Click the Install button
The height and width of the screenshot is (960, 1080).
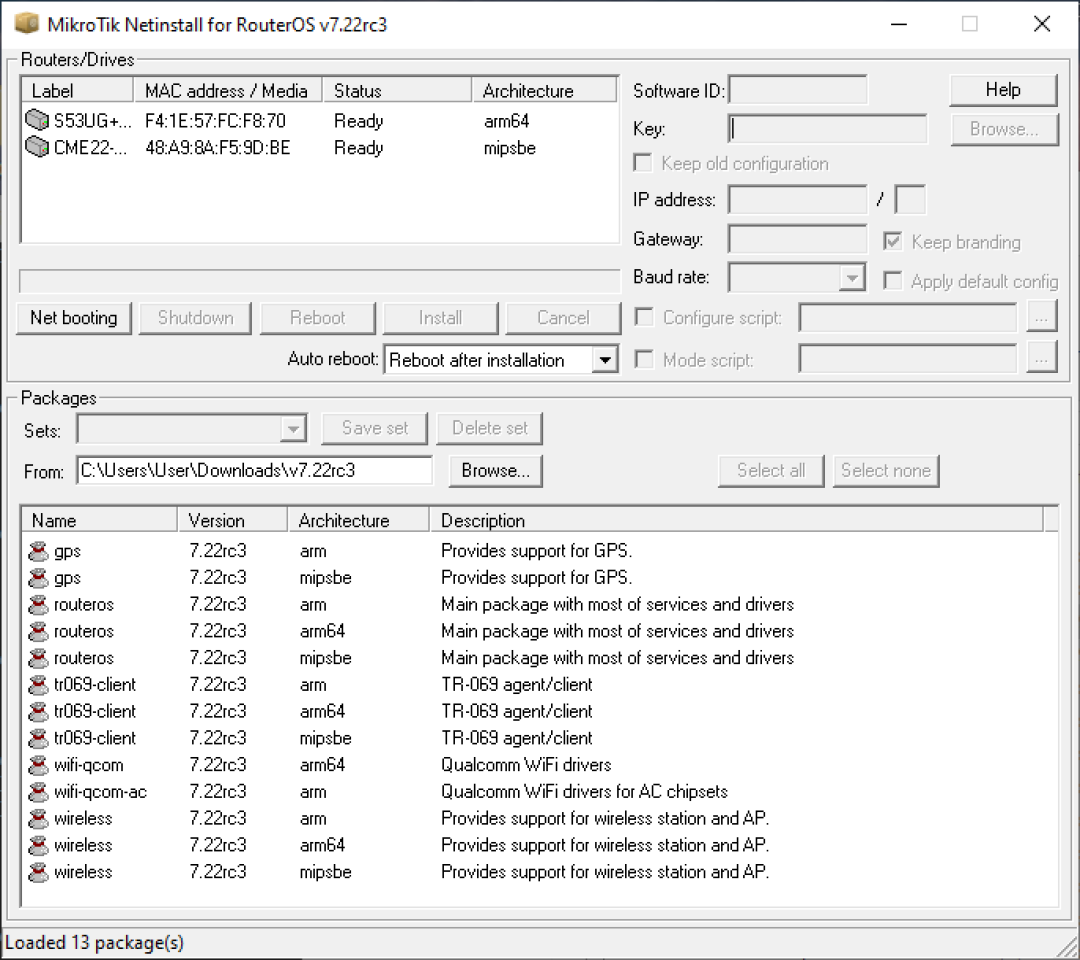pos(440,317)
